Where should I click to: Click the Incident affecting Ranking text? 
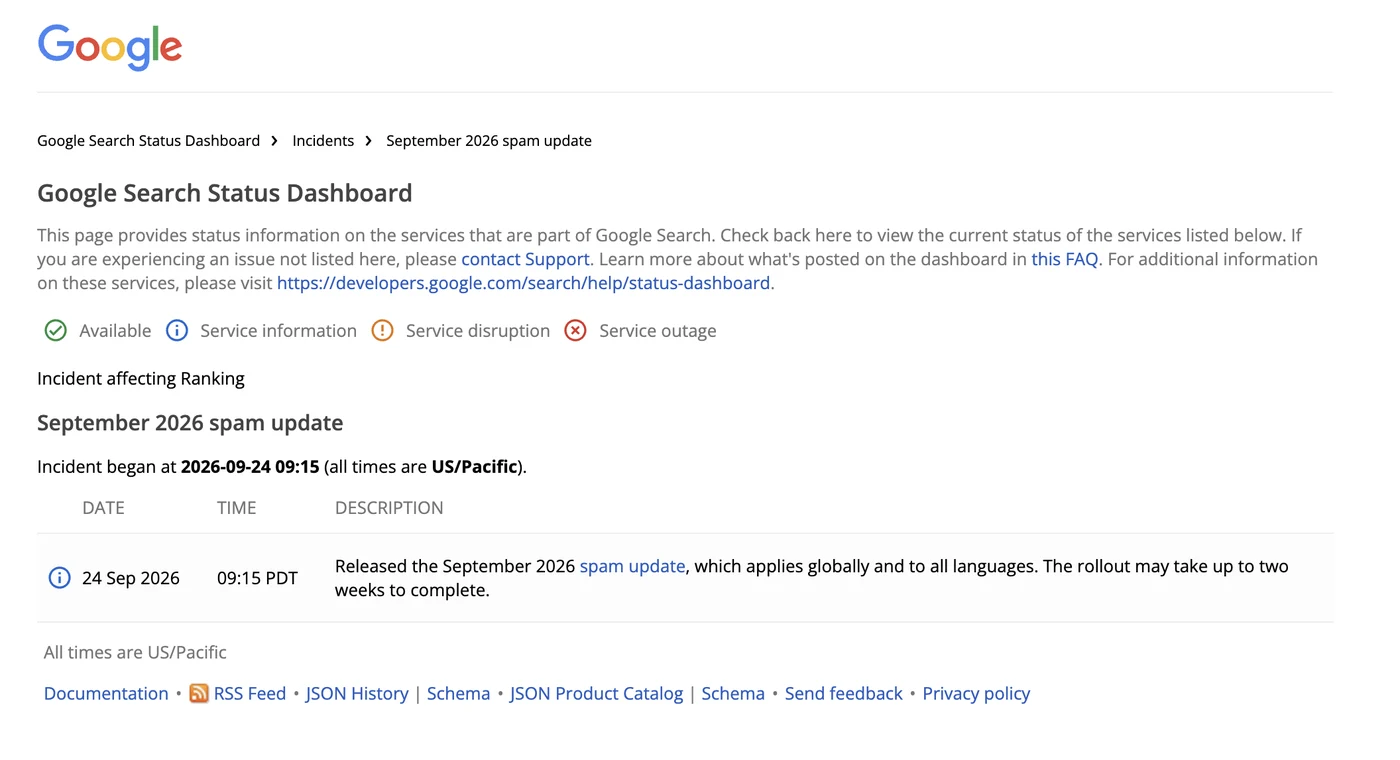[x=141, y=378]
